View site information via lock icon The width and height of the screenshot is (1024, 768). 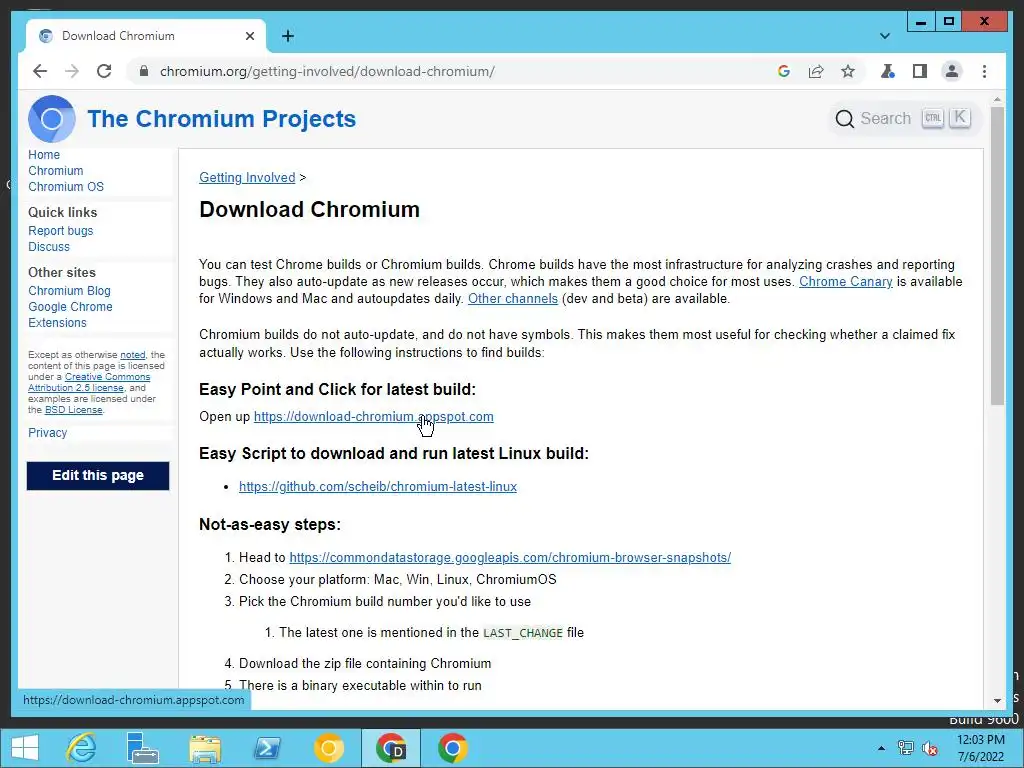click(x=144, y=71)
